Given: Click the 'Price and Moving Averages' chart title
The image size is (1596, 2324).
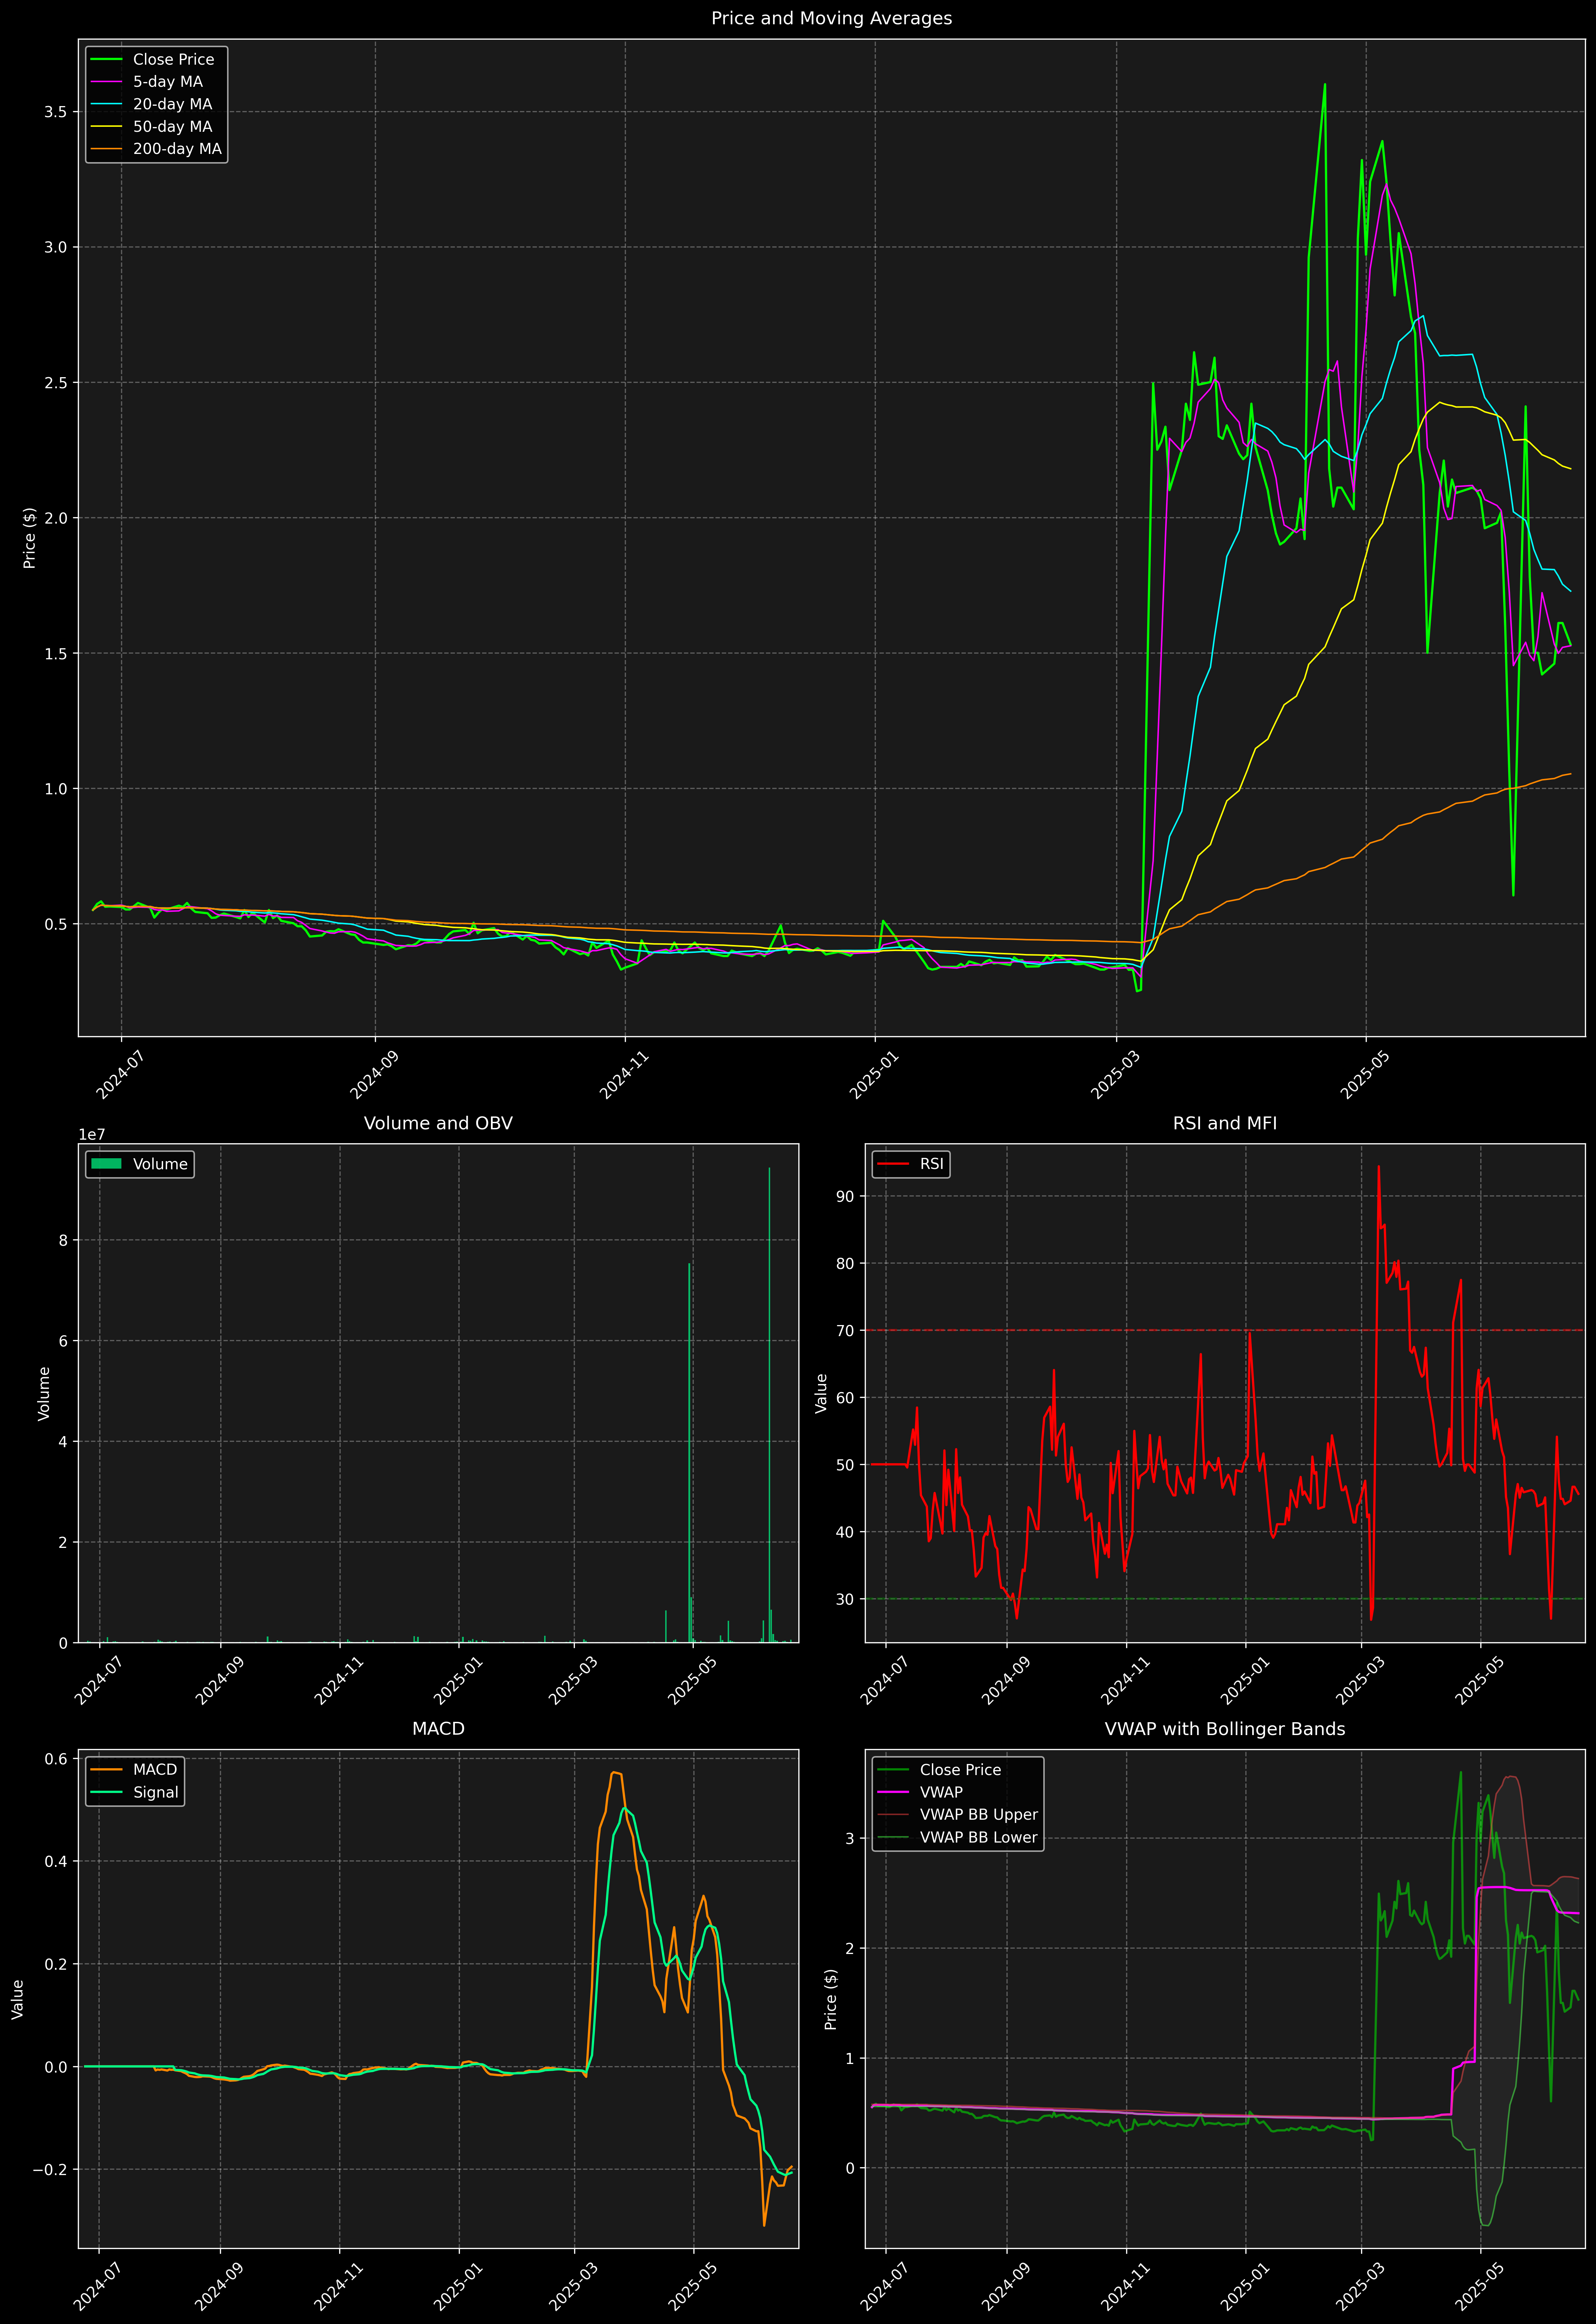Looking at the screenshot, I should [831, 18].
